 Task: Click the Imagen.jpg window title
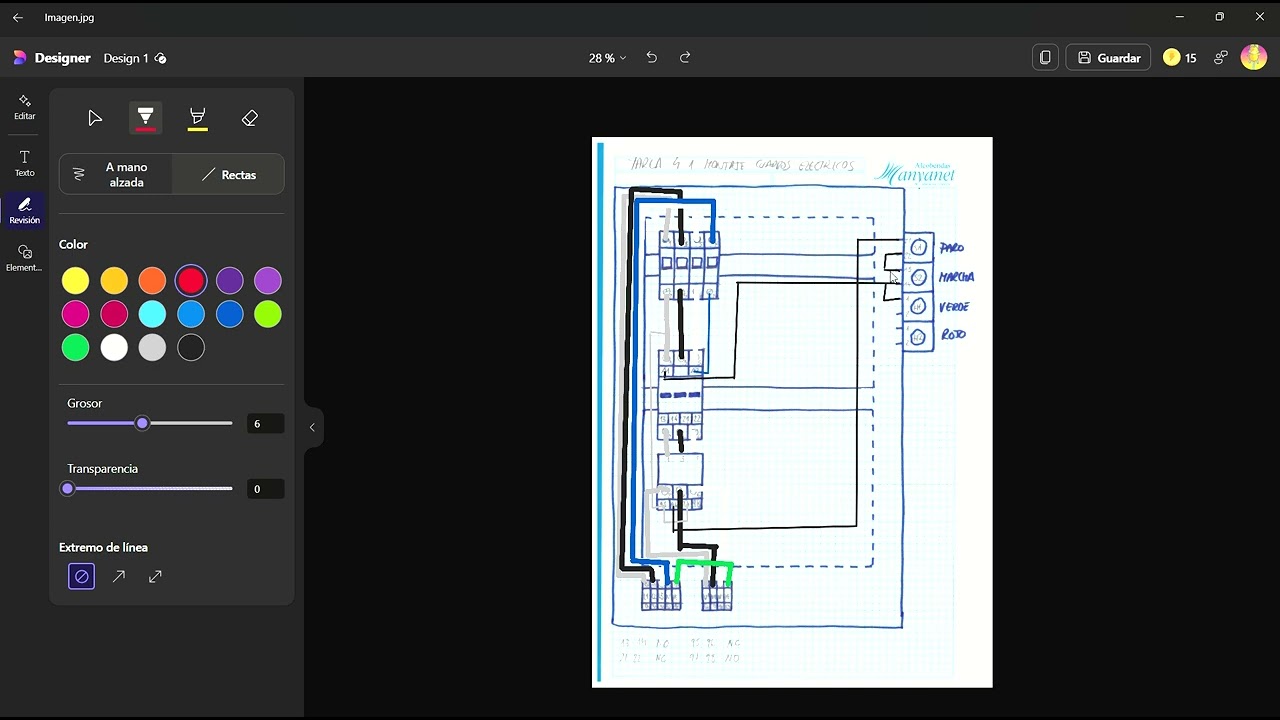pos(69,18)
